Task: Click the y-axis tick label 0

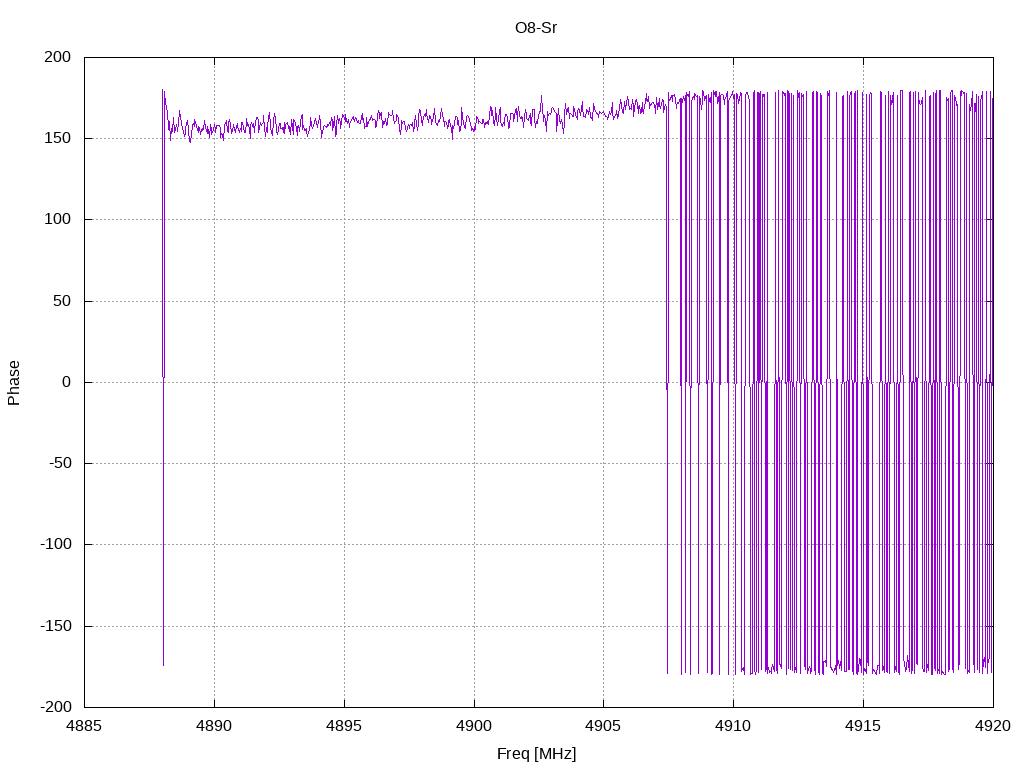Action: click(67, 382)
